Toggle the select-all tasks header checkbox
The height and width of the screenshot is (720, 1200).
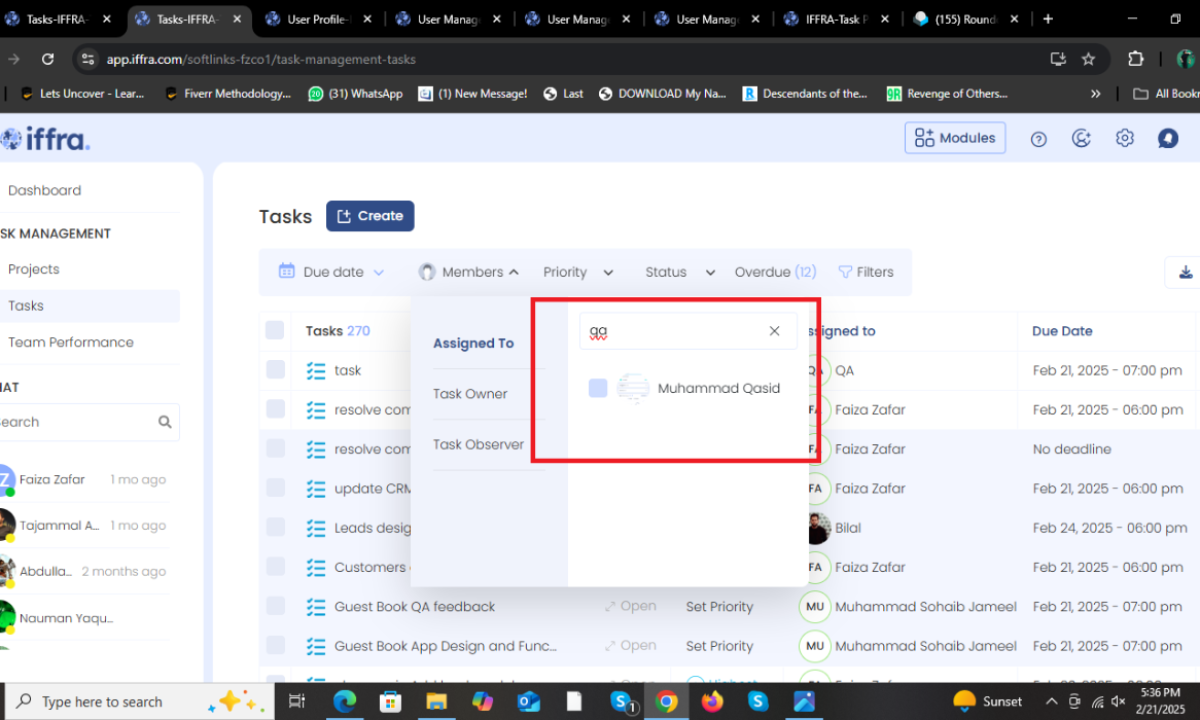(x=275, y=331)
